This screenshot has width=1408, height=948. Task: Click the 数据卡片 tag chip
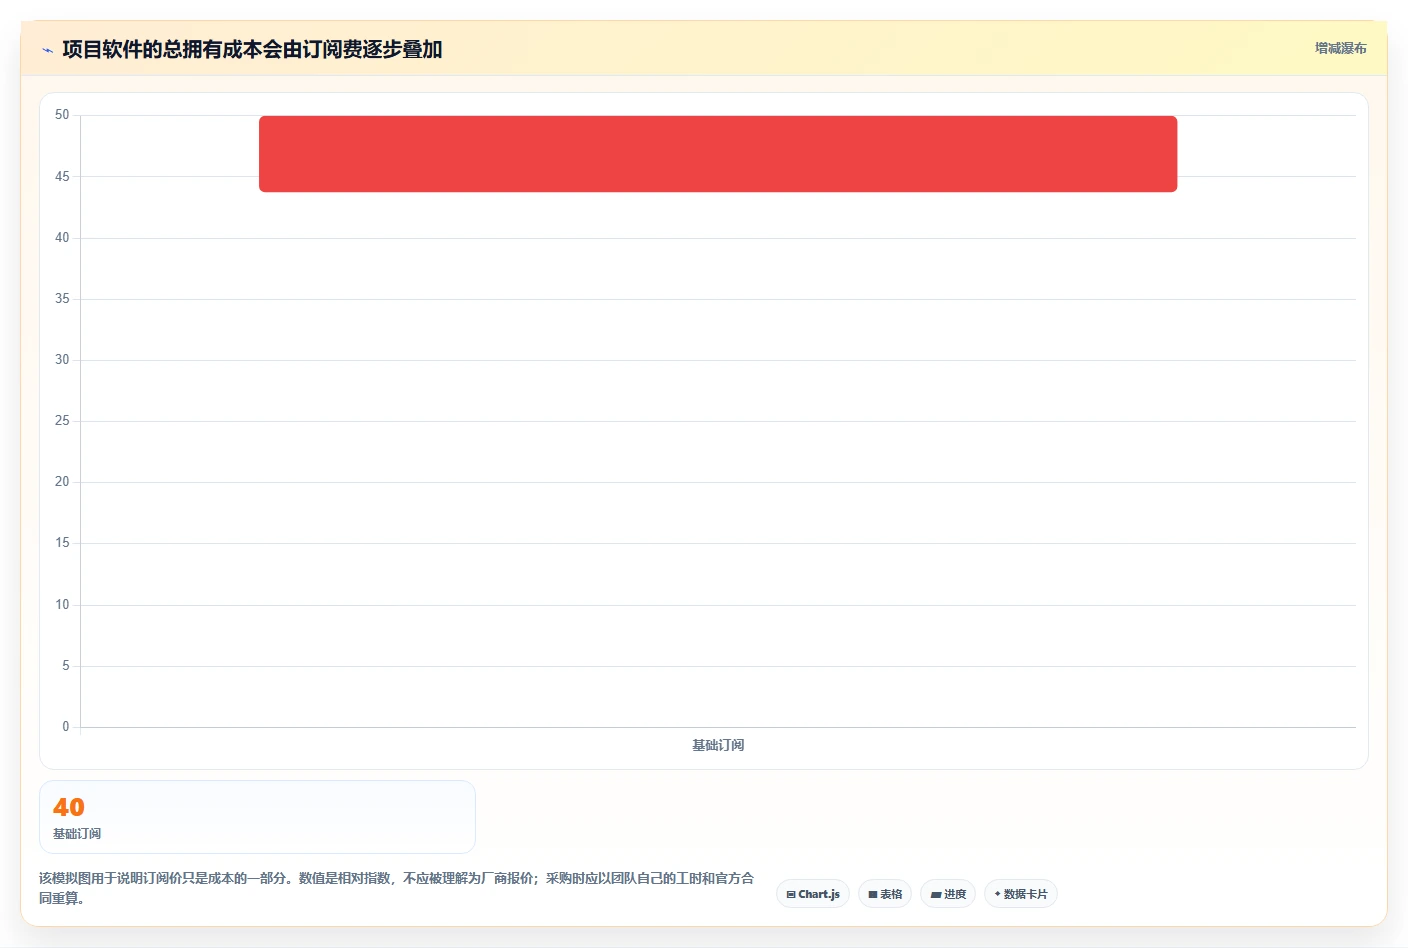pyautogui.click(x=1021, y=894)
